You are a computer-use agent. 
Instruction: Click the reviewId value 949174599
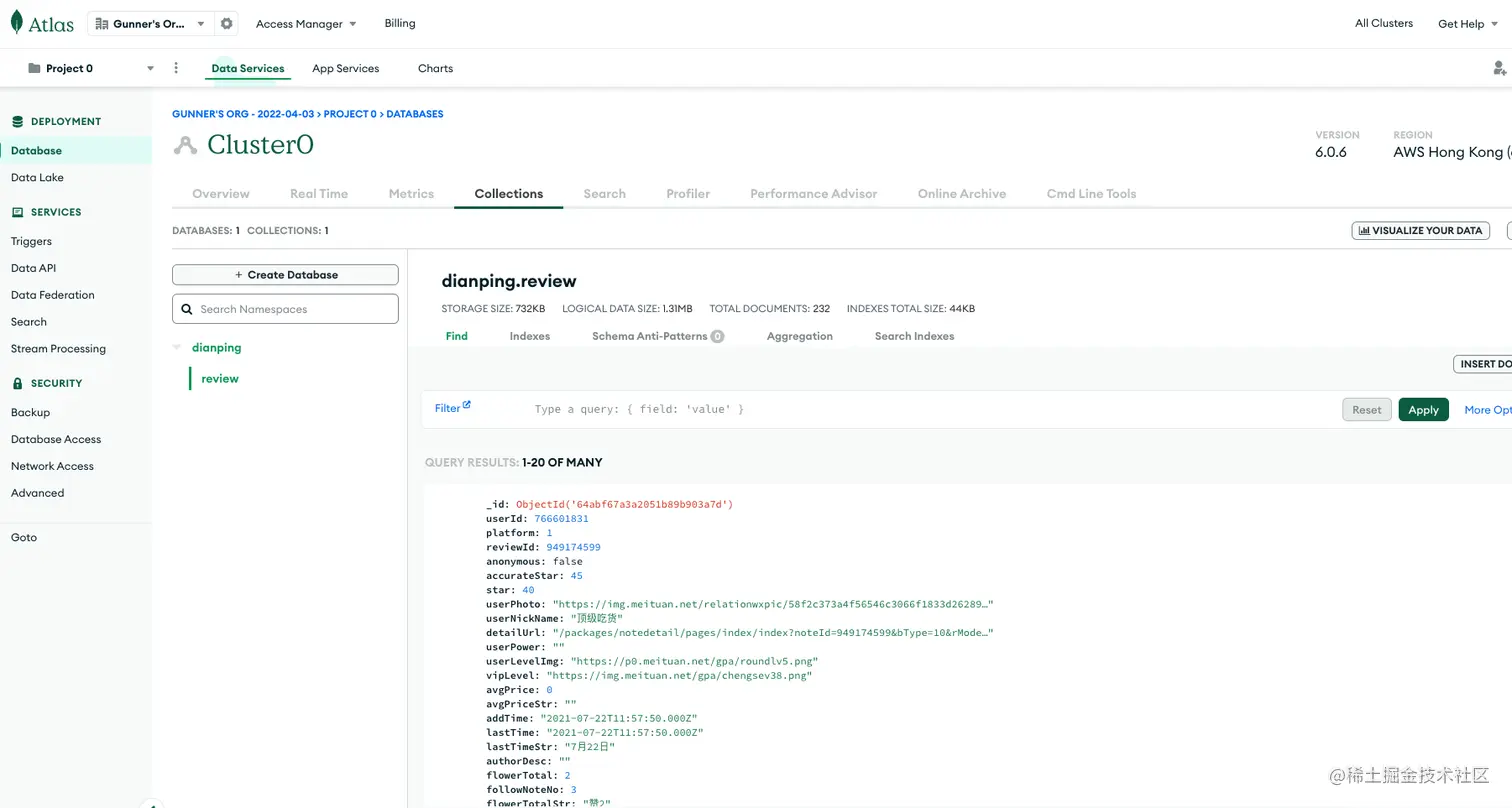coord(573,547)
